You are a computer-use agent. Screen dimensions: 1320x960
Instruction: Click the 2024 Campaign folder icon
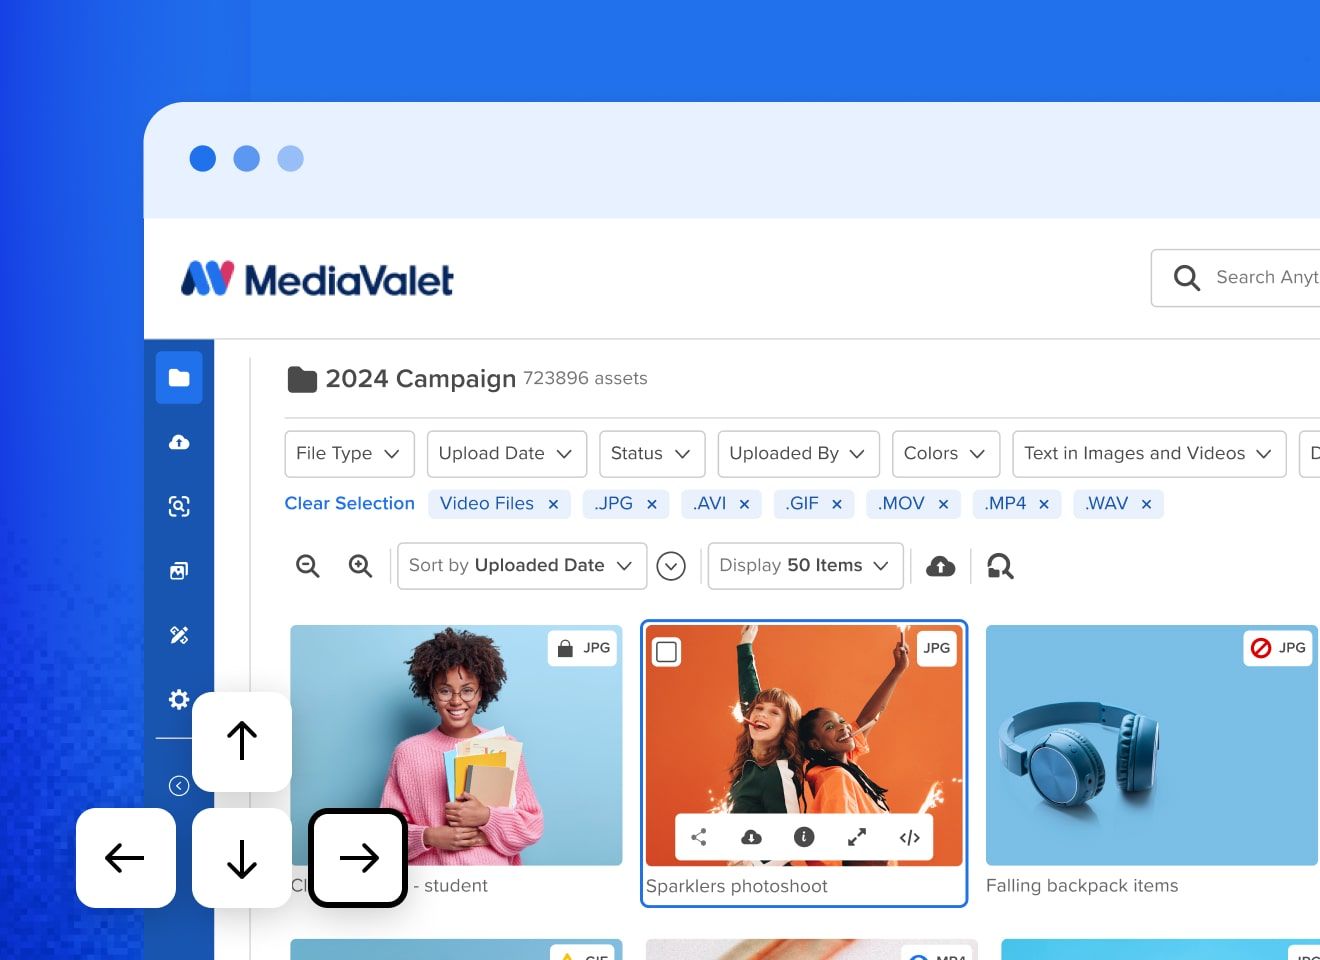(302, 379)
